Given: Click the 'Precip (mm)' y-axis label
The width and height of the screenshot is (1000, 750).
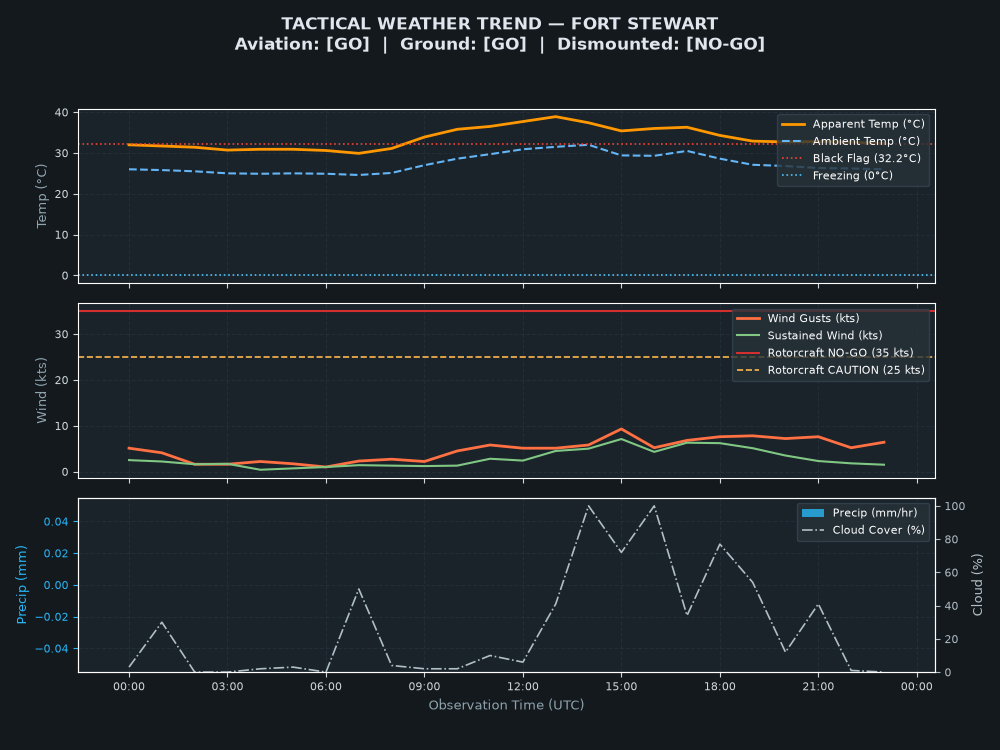Looking at the screenshot, I should 21,585.
